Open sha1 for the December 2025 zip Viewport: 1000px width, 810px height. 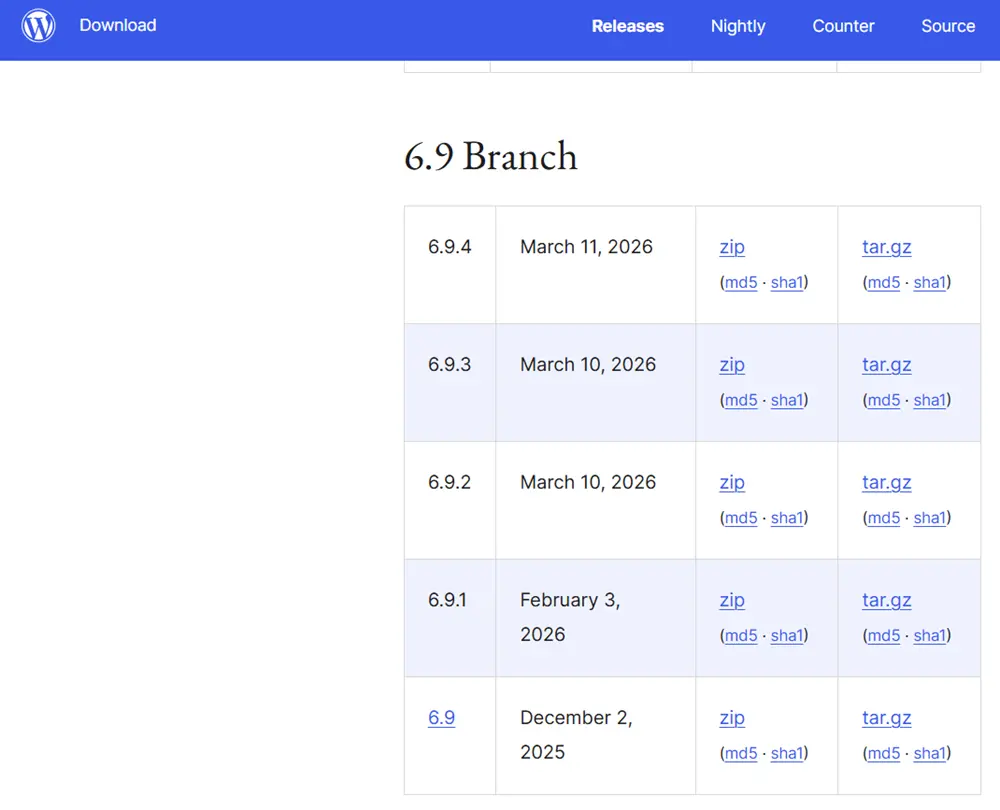[787, 754]
